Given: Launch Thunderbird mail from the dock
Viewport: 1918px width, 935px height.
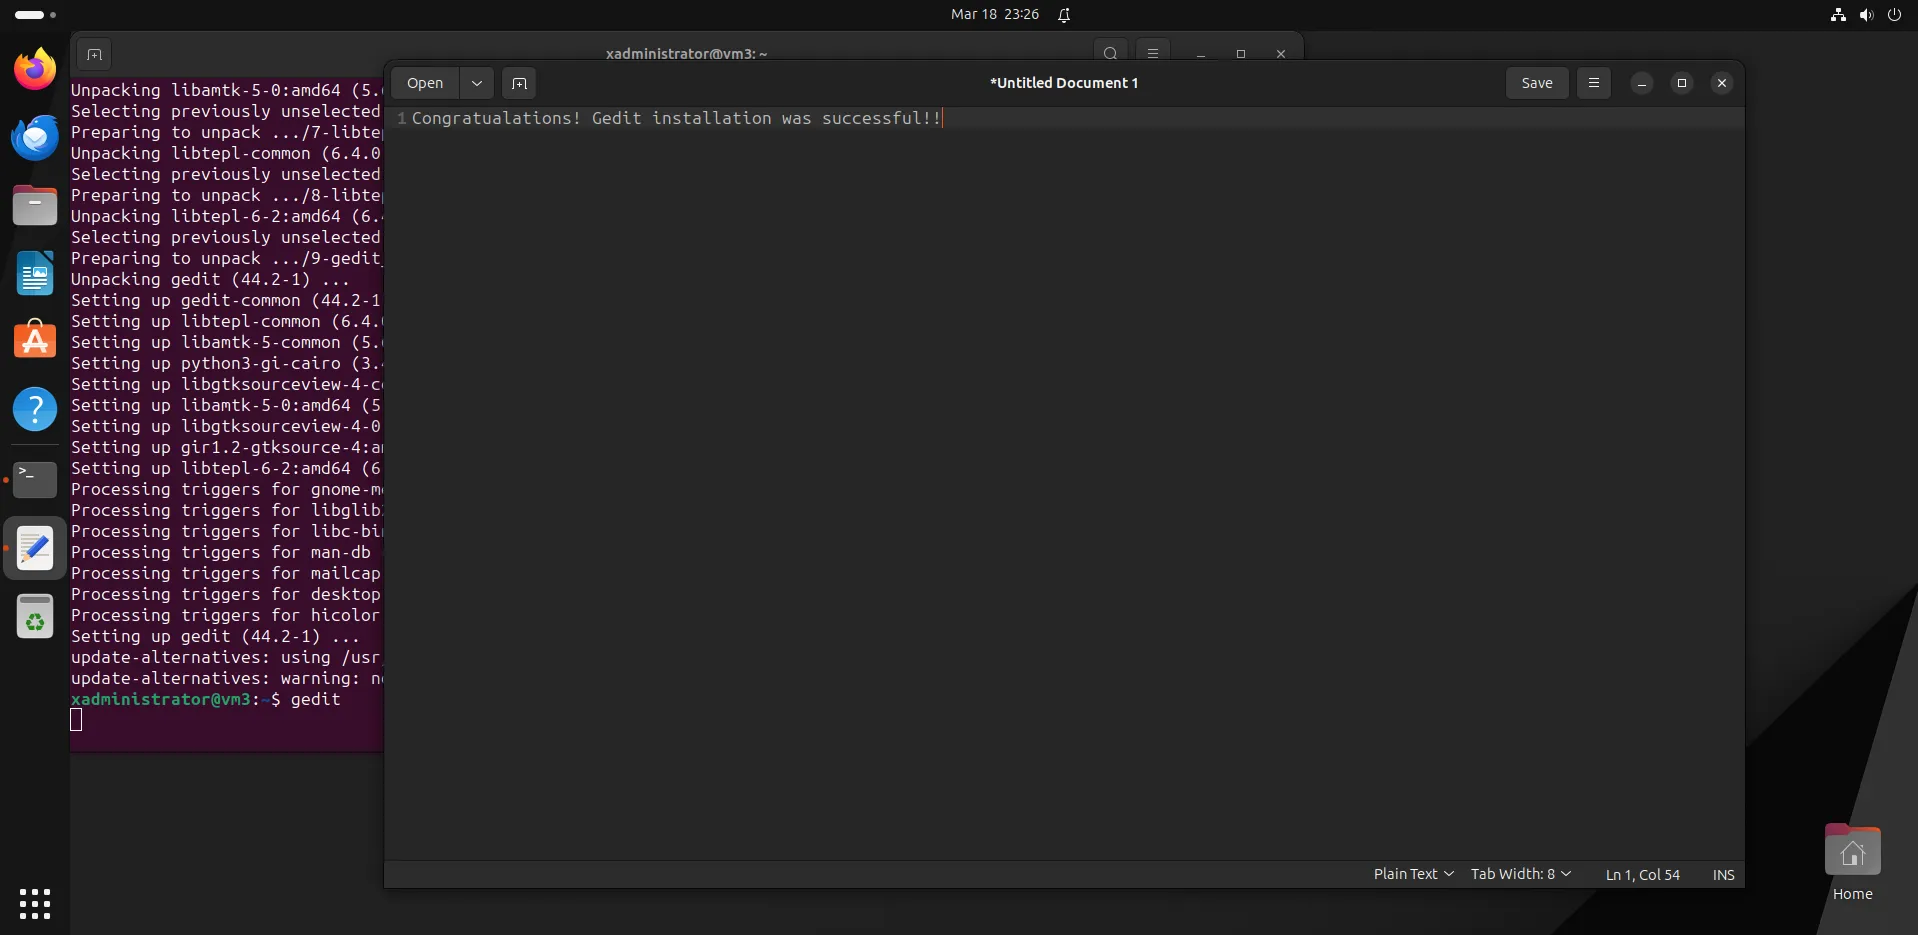Looking at the screenshot, I should tap(35, 137).
